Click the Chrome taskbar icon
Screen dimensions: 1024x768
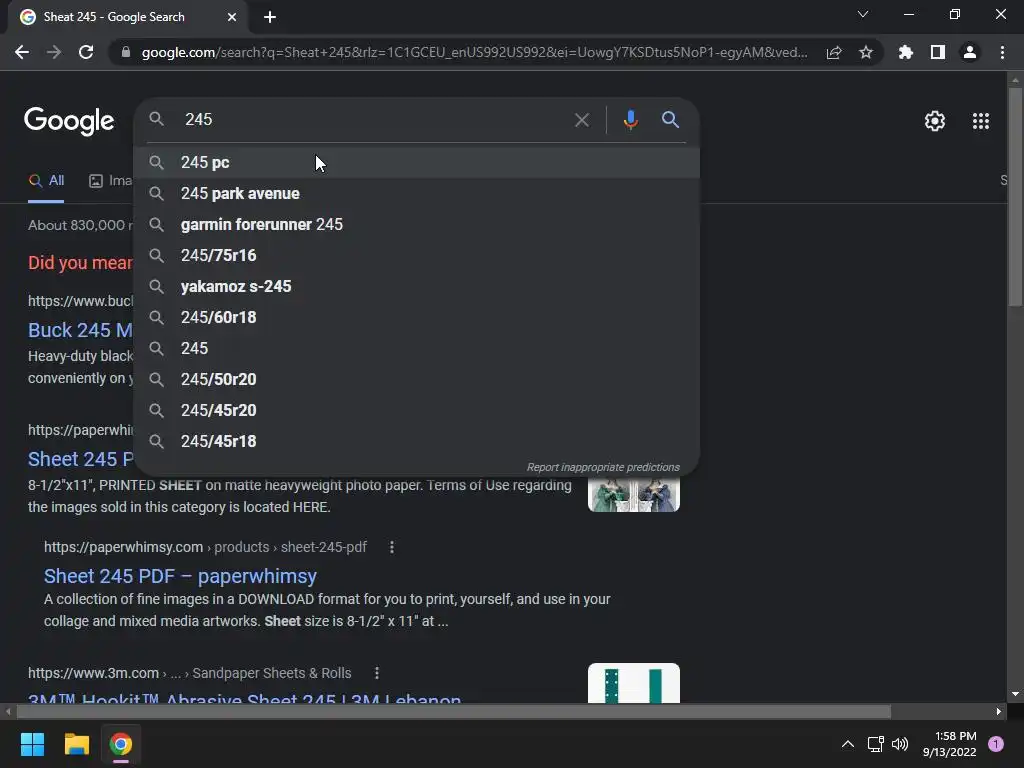click(121, 744)
